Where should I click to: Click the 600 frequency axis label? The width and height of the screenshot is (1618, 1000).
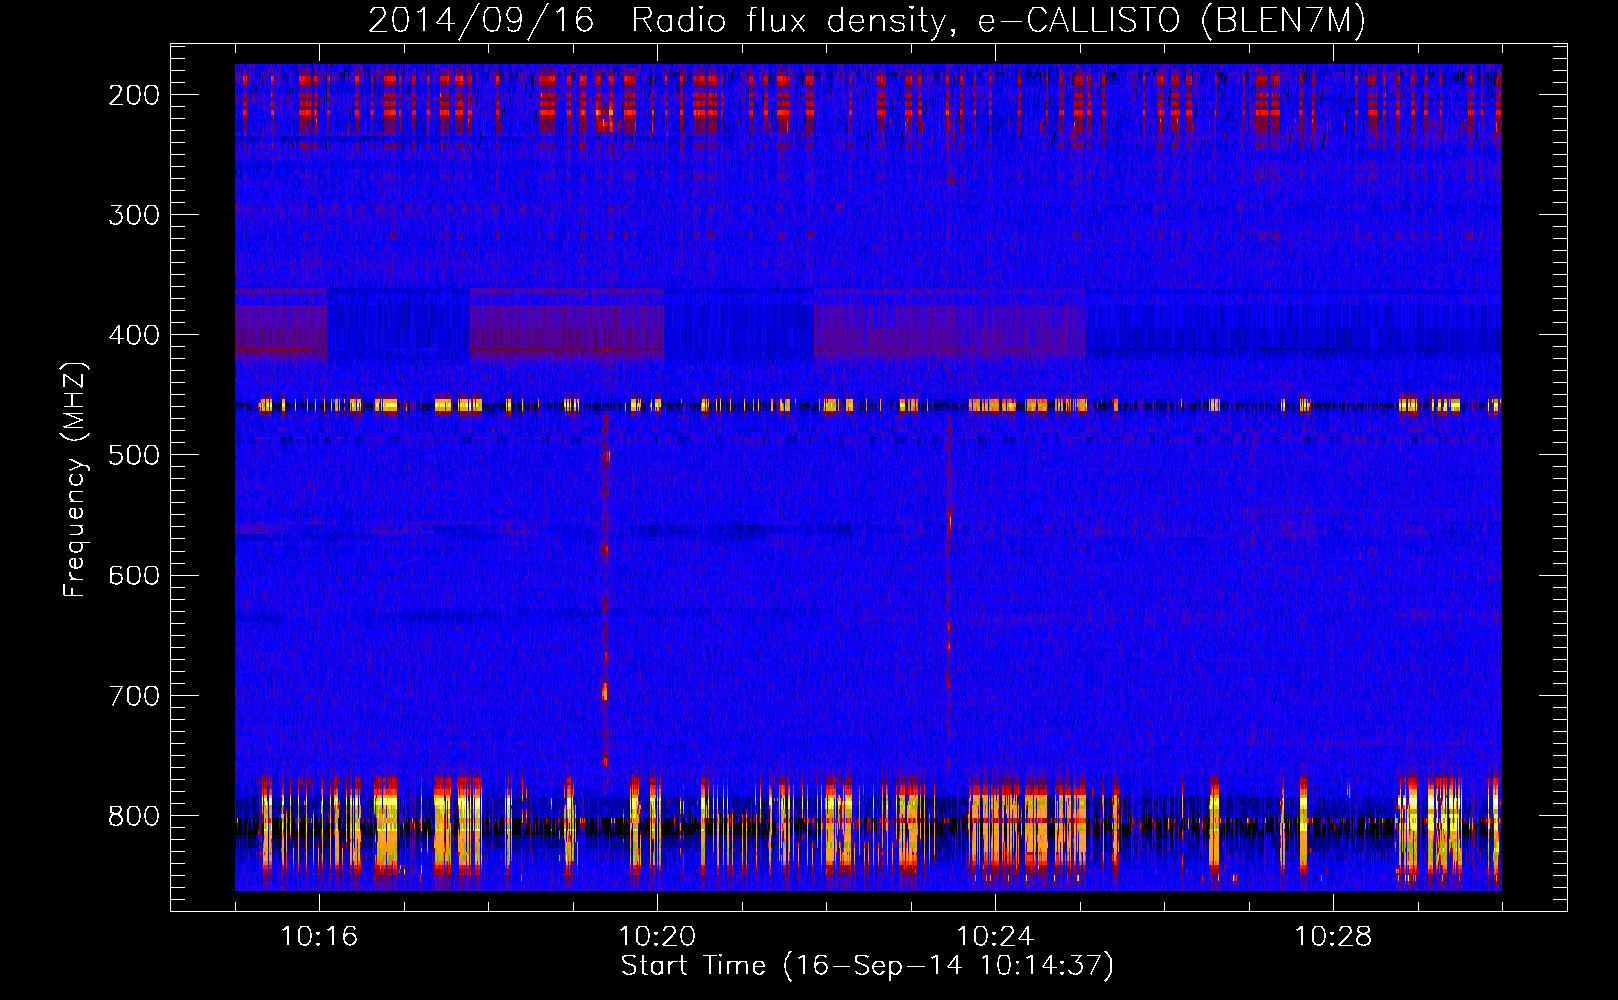134,575
